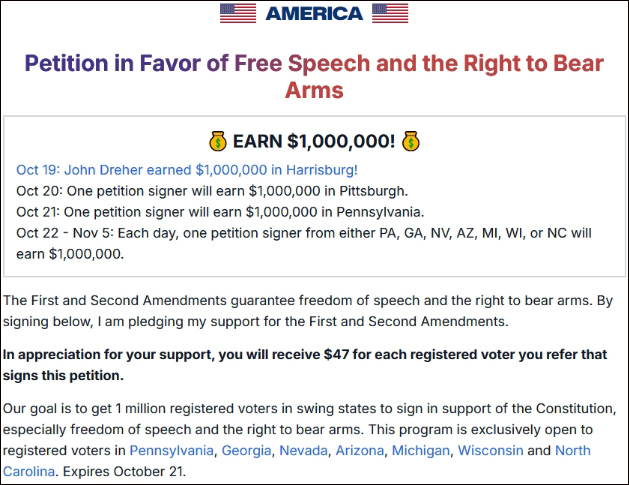The height and width of the screenshot is (485, 629).
Task: Click the right money bag icon
Action: tap(410, 142)
